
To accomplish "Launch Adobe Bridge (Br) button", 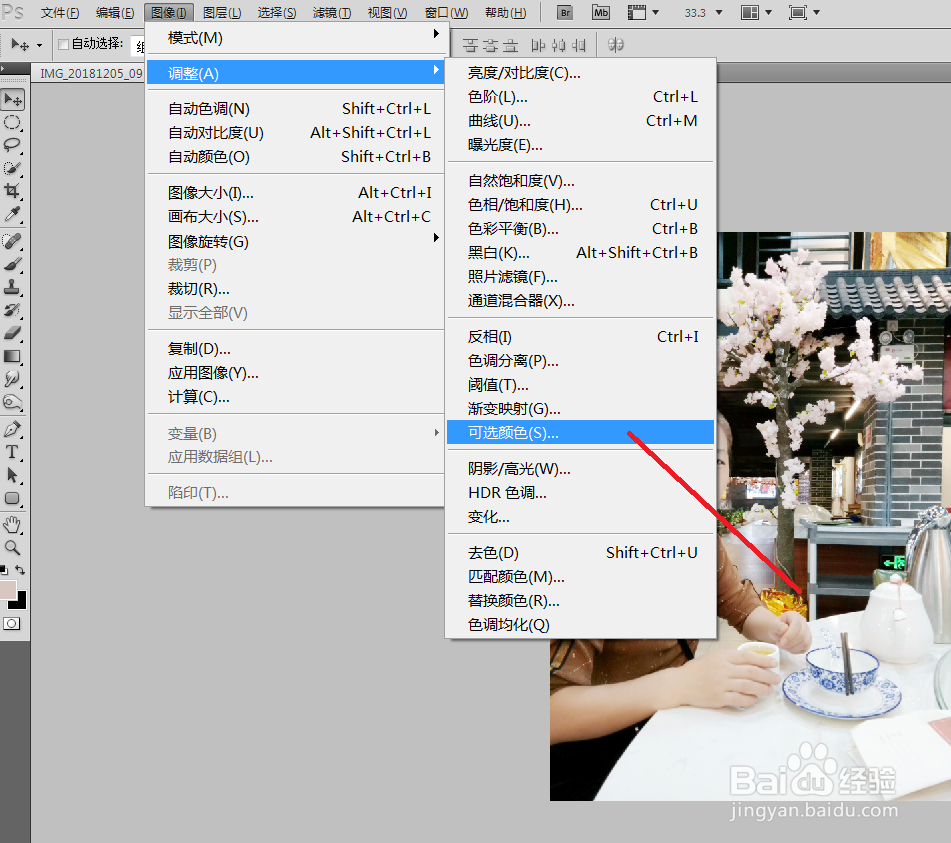I will coord(565,12).
